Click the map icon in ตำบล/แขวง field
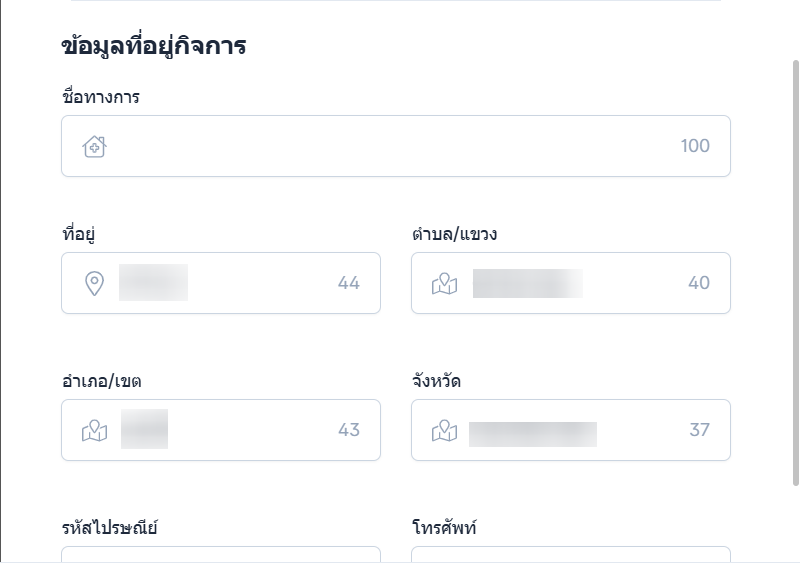 444,284
